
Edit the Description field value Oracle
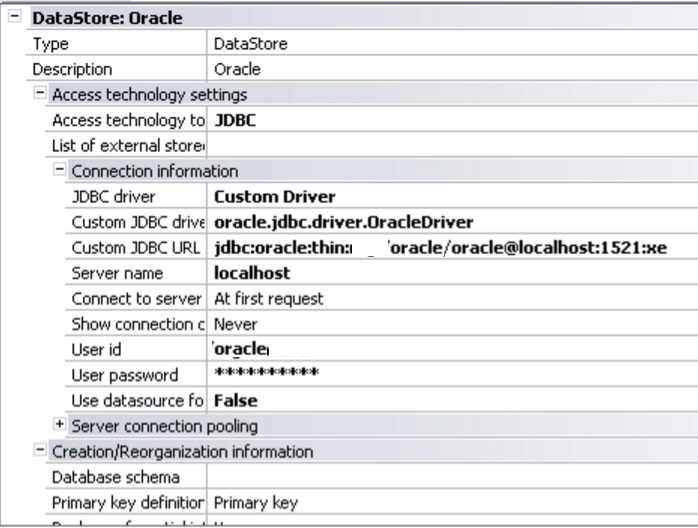coord(238,70)
